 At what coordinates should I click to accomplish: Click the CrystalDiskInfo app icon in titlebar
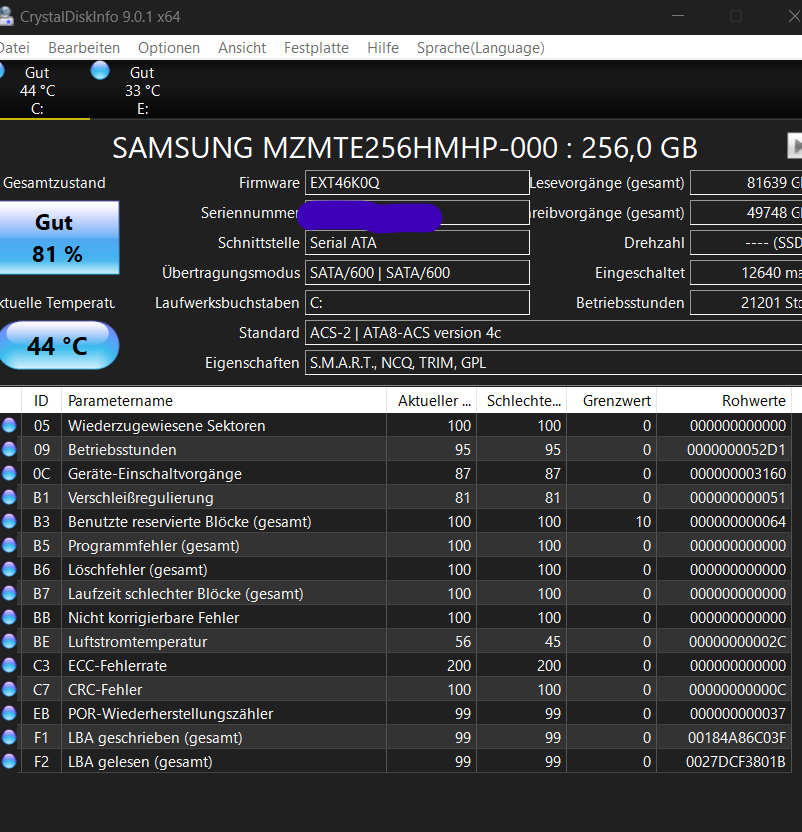[5, 16]
